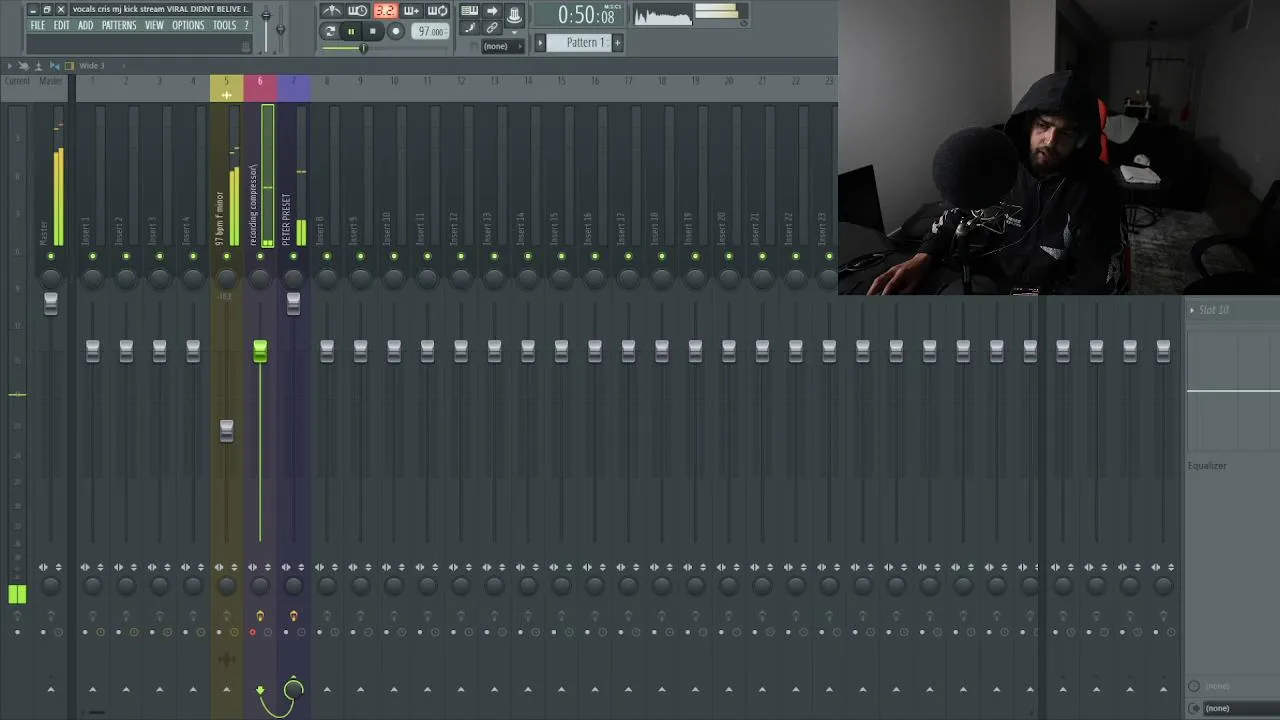Screen dimensions: 1280x720
Task: Open the Wide 3 mixer layout dropdown
Action: 92,66
